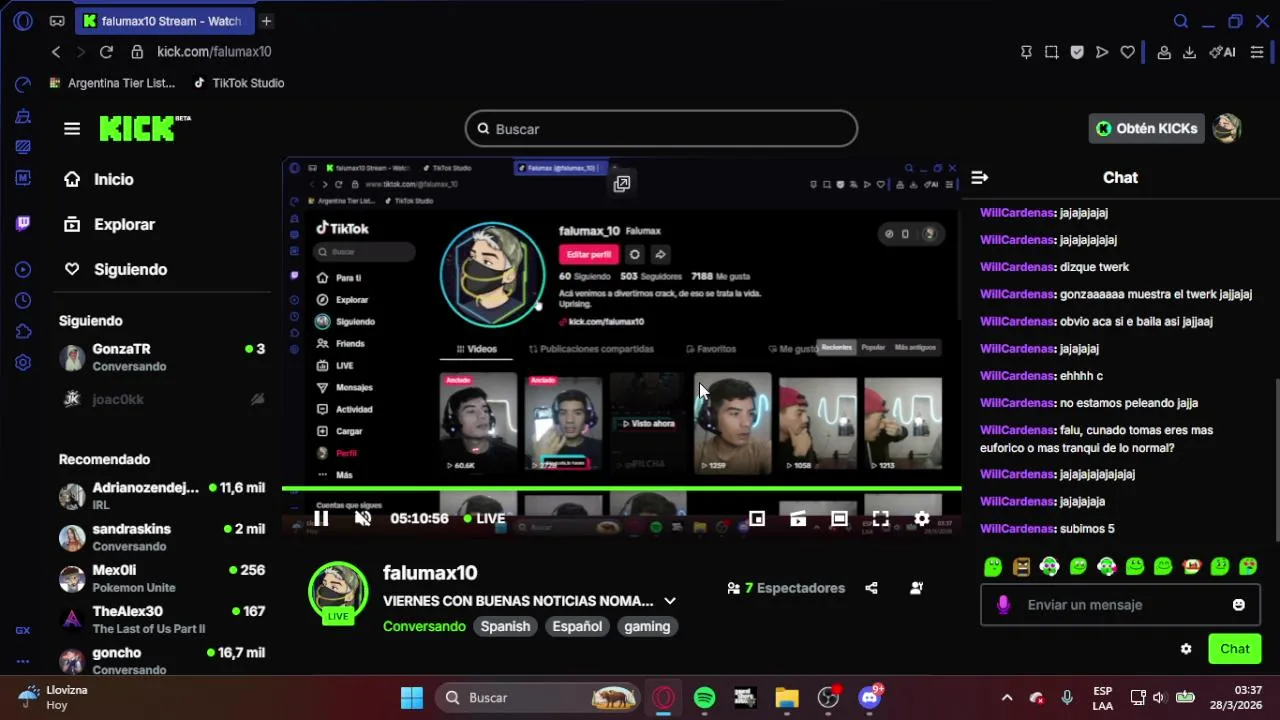
Task: Open recommended channel TheAlex30
Action: pos(162,619)
